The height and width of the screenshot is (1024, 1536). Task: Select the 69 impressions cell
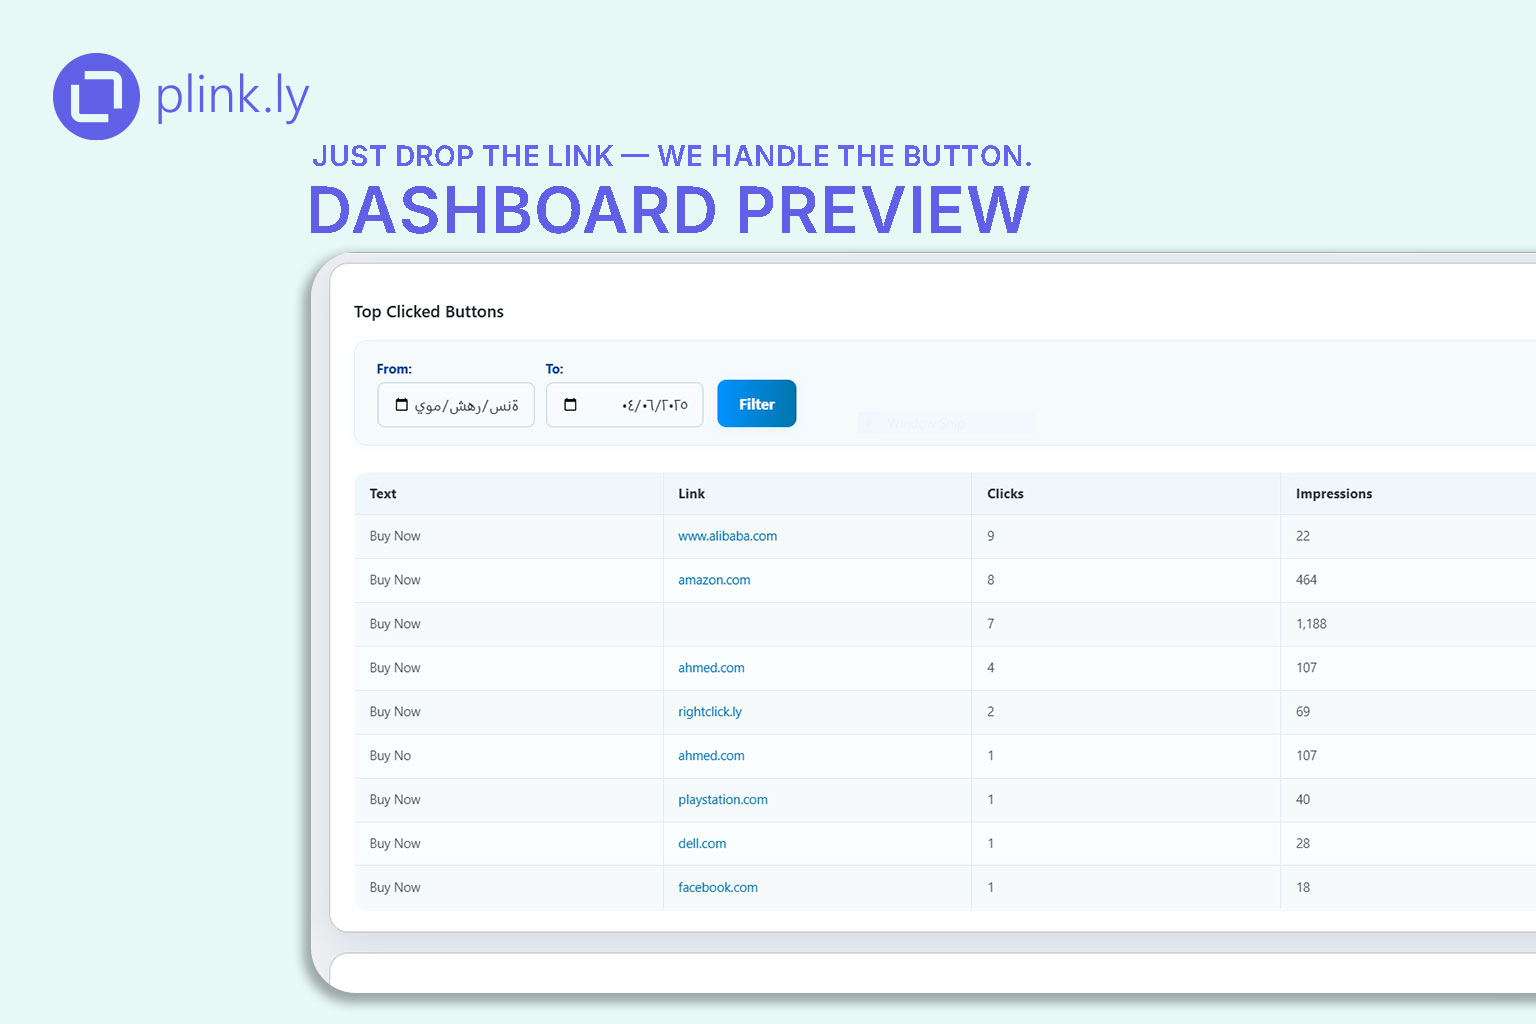coord(1408,712)
